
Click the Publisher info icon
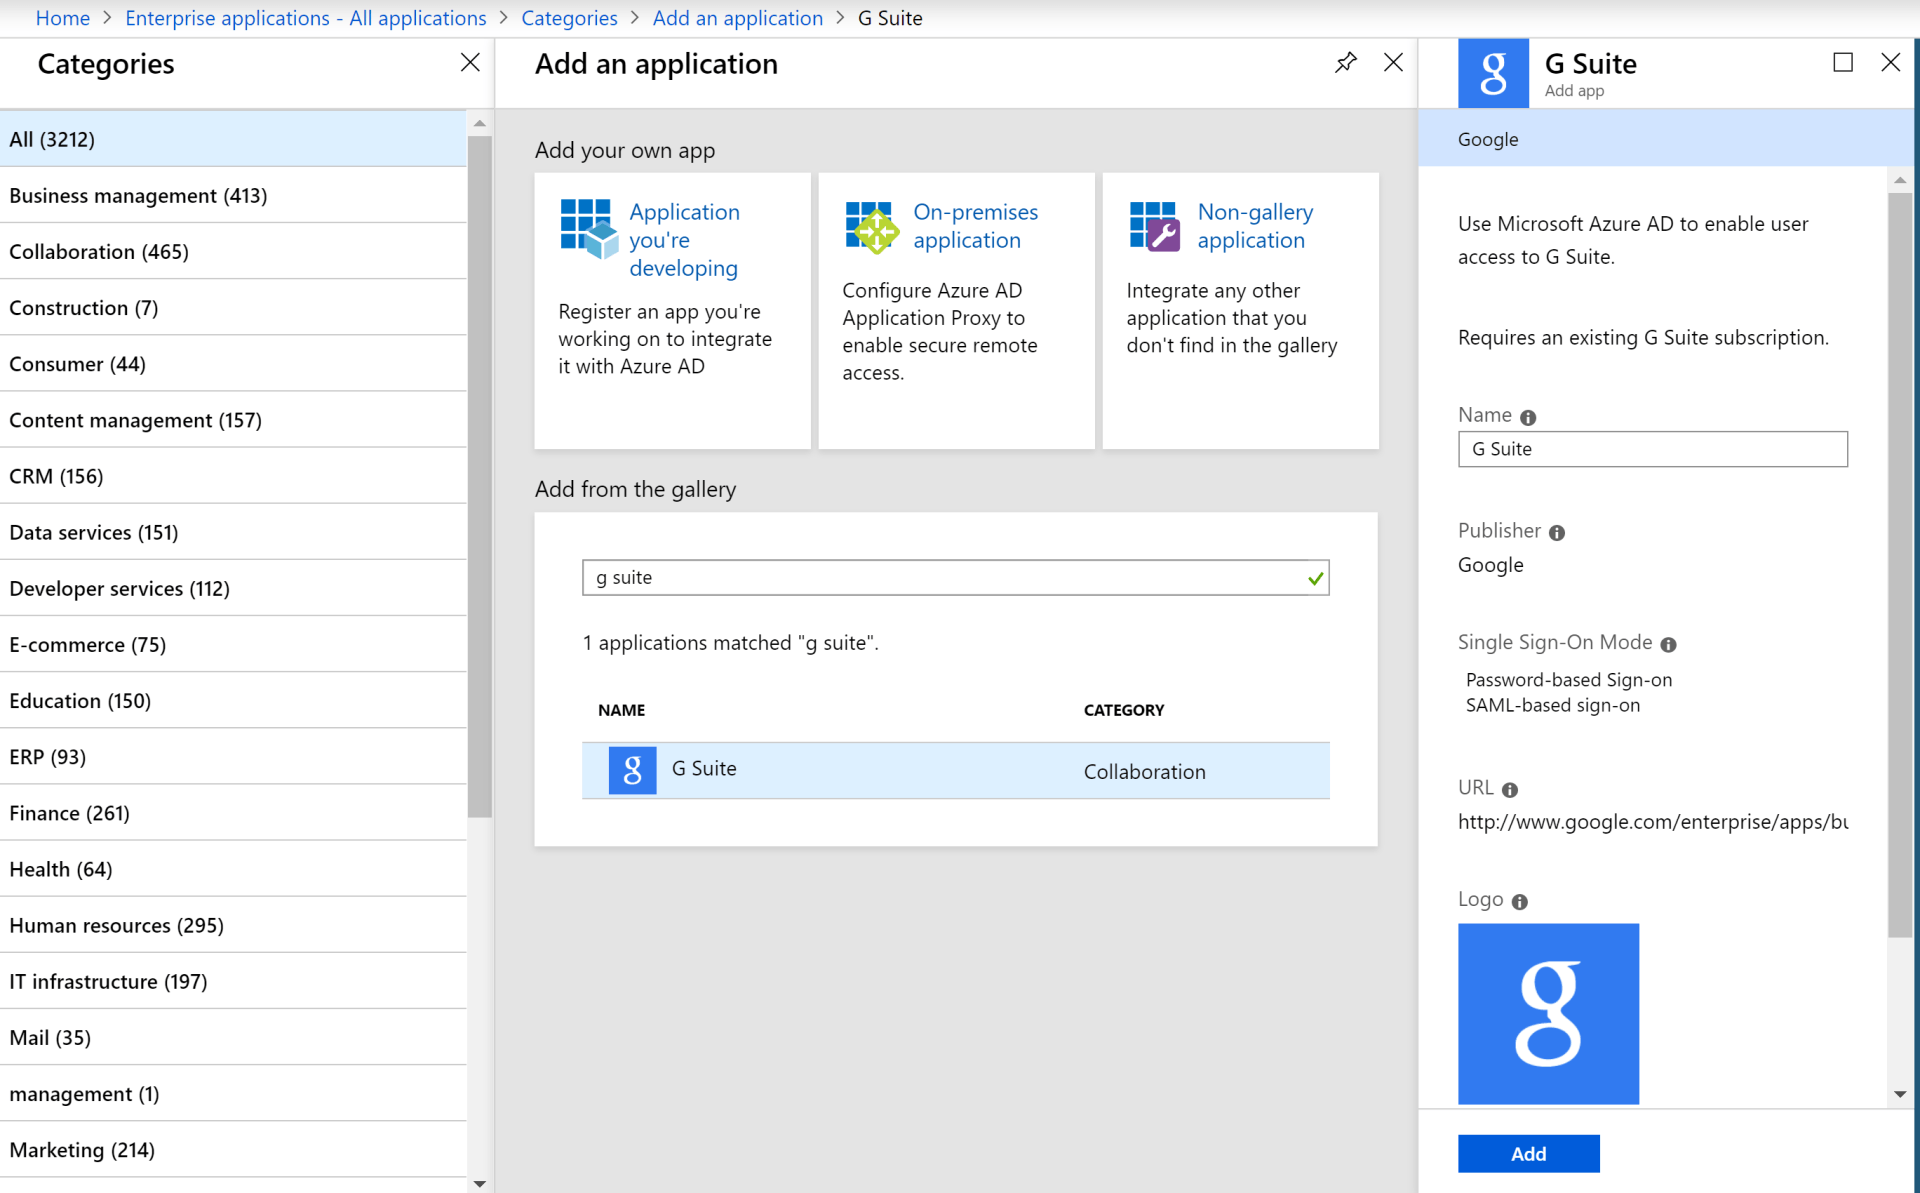[x=1557, y=533]
